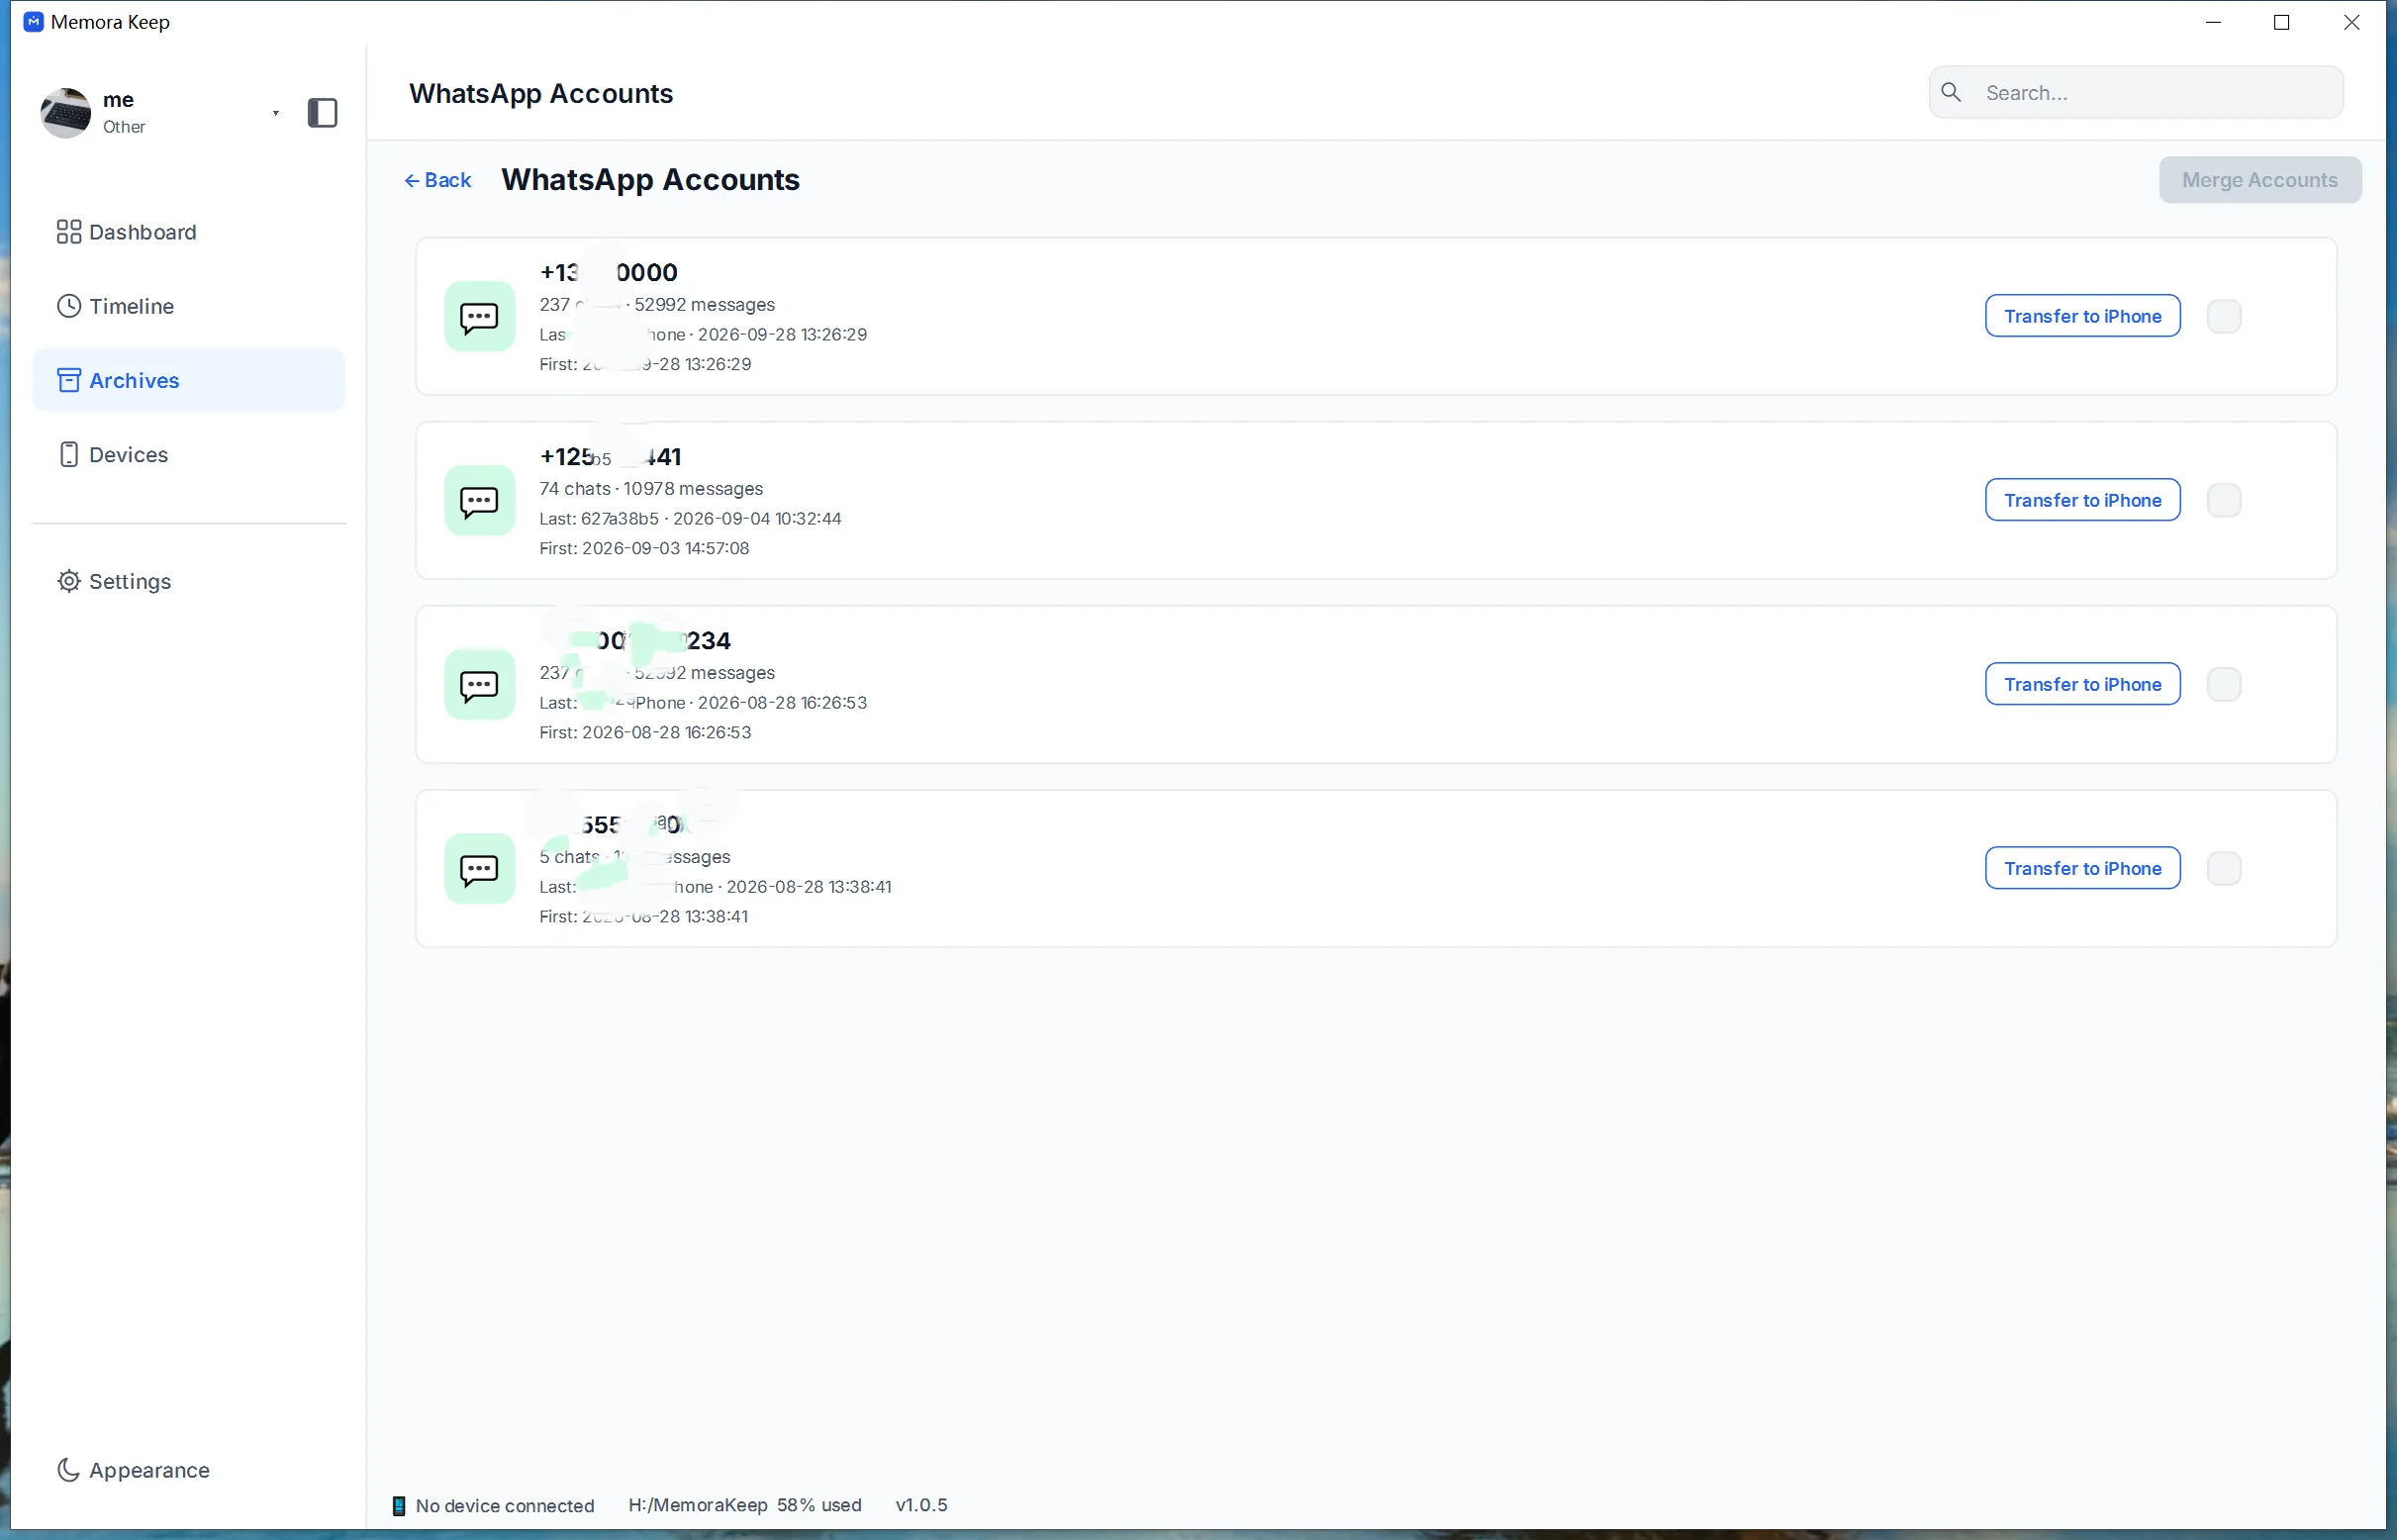Screen dimensions: 2397x1540
Task: Click the Timeline clock icon
Action: point(68,306)
